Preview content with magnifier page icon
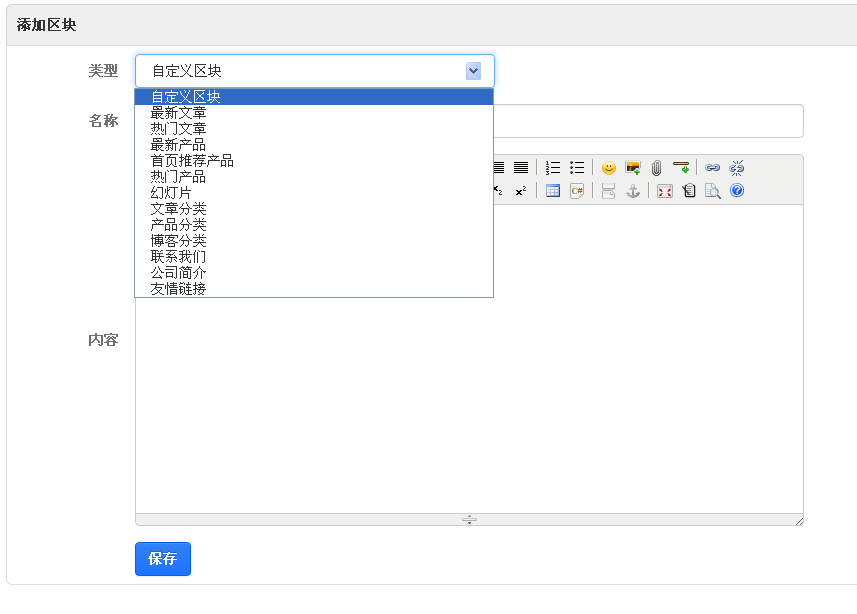Screen dimensions: 857x614 click(x=713, y=191)
